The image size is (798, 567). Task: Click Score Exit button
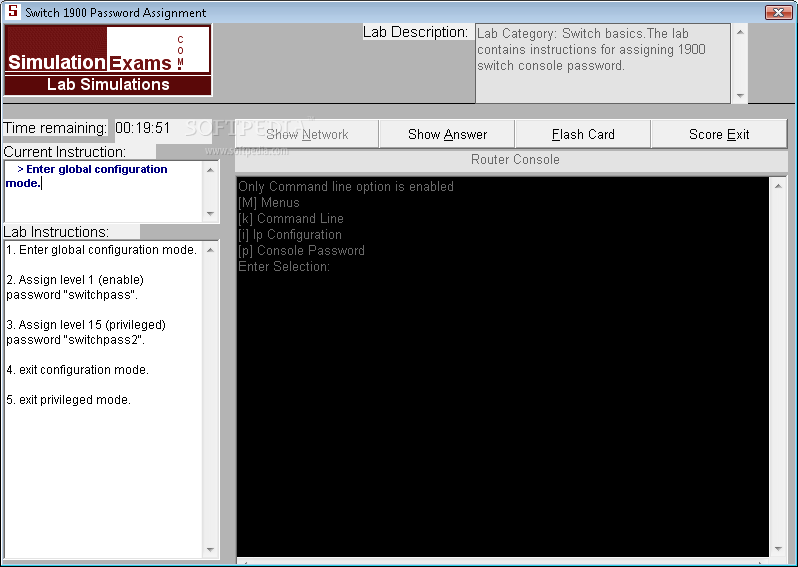click(719, 134)
